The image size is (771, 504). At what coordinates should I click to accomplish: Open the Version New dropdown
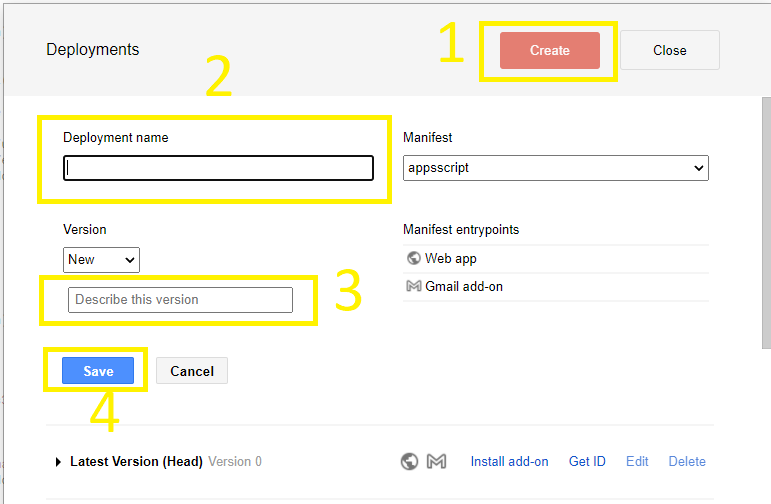pos(101,260)
